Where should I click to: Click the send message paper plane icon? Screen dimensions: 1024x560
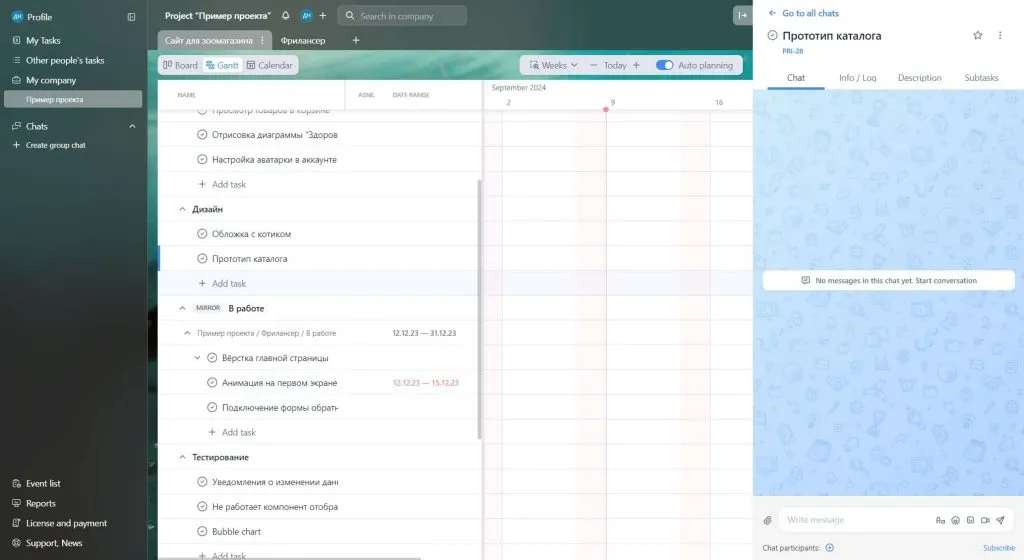1000,520
